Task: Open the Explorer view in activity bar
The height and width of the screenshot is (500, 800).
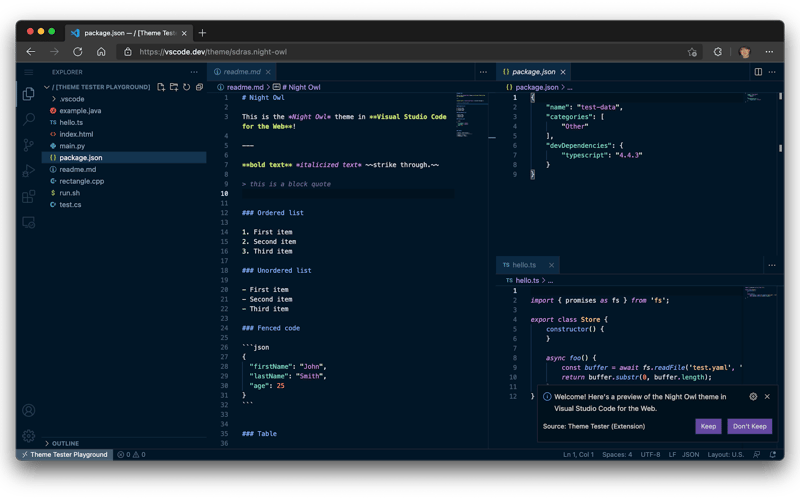Action: 29,94
